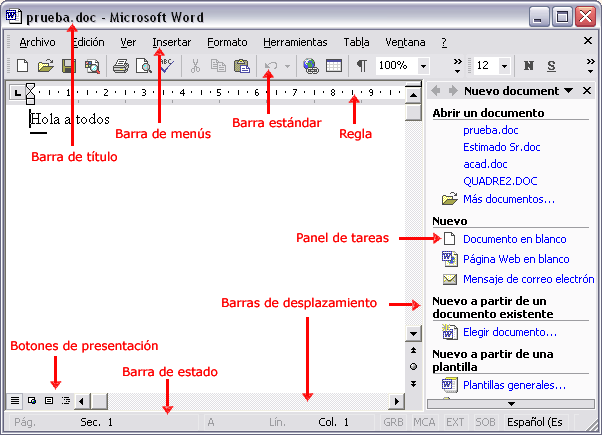Click the Search icon in the toolbar
Image resolution: width=602 pixels, height=435 pixels.
pyautogui.click(x=92, y=66)
